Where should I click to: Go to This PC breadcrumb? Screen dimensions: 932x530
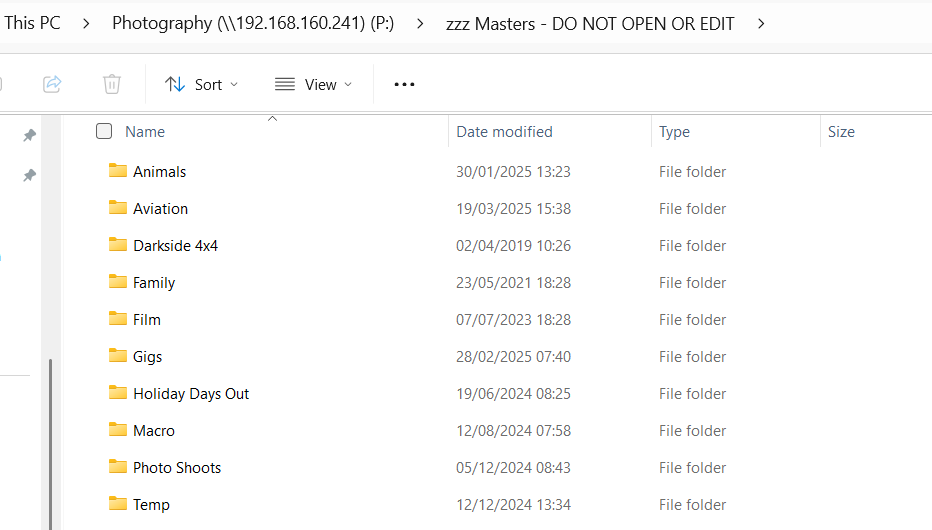[32, 23]
